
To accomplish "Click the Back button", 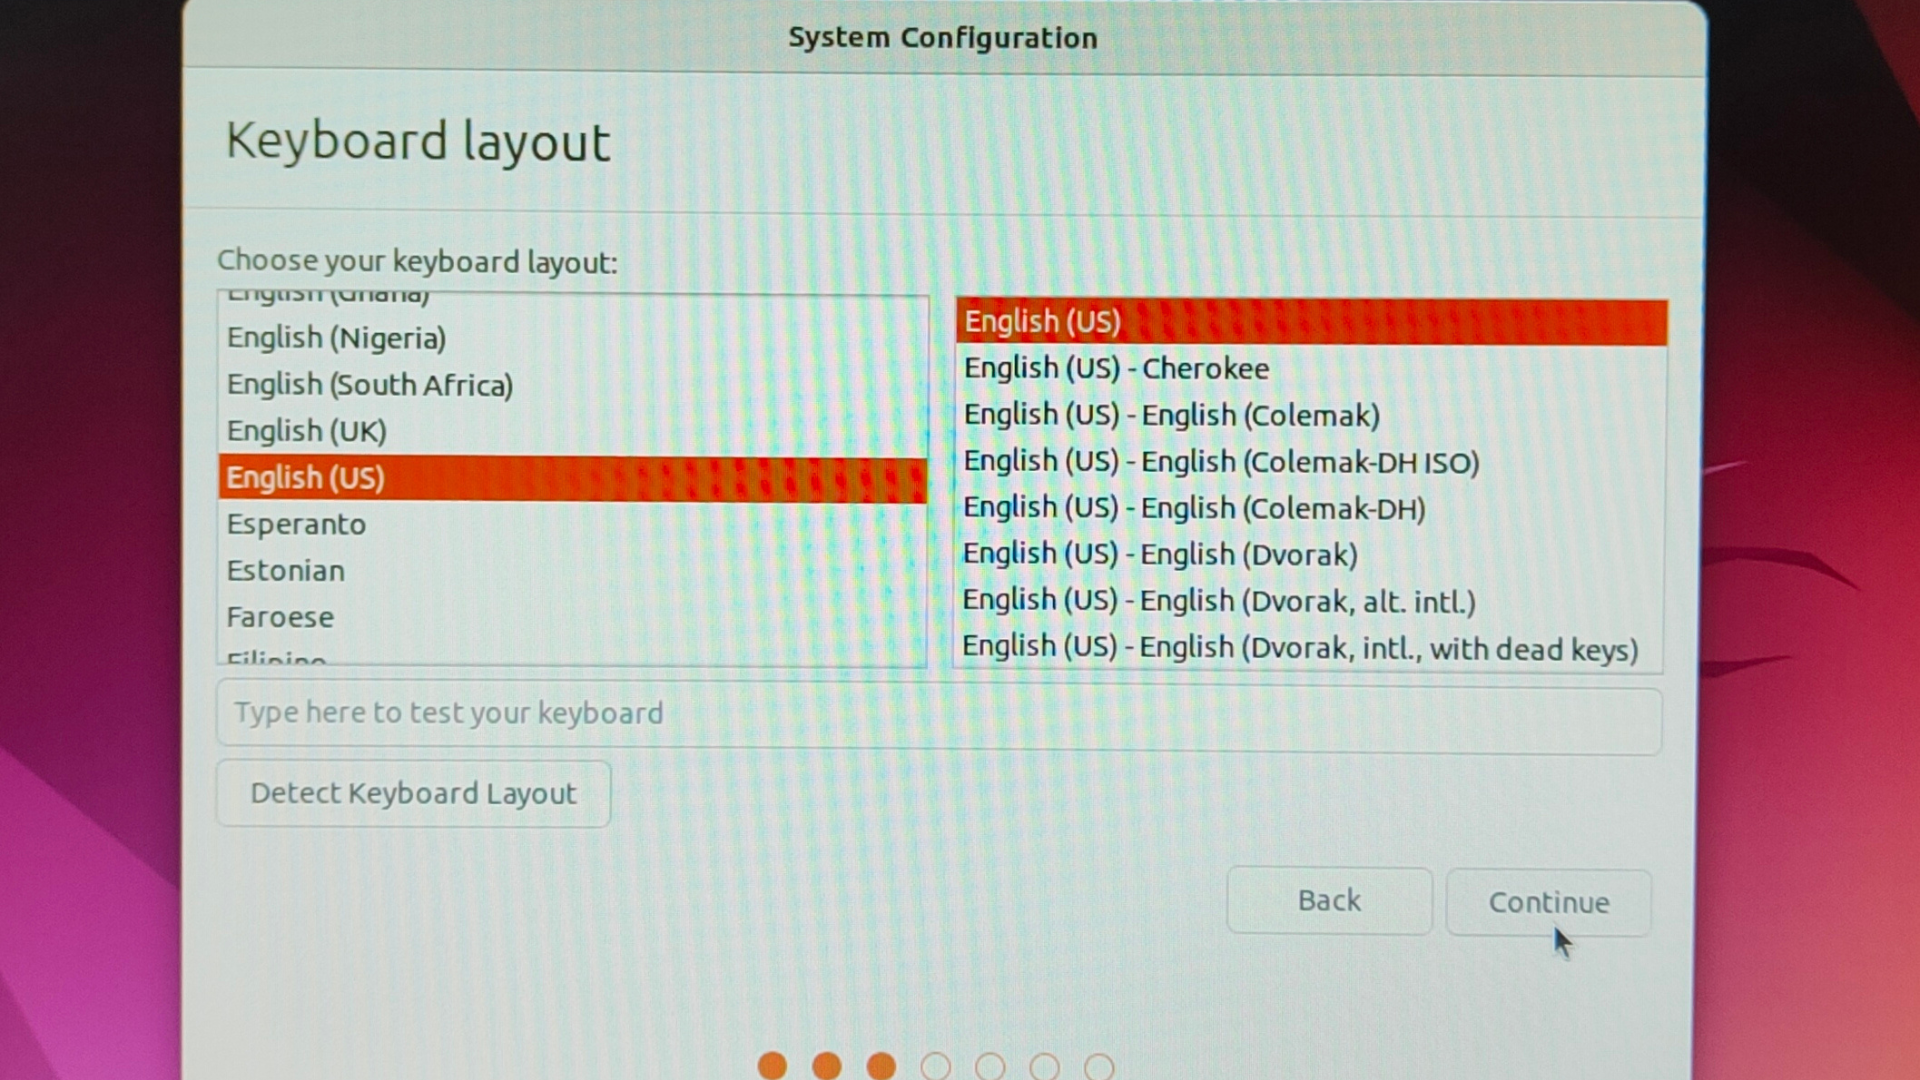I will tap(1329, 901).
